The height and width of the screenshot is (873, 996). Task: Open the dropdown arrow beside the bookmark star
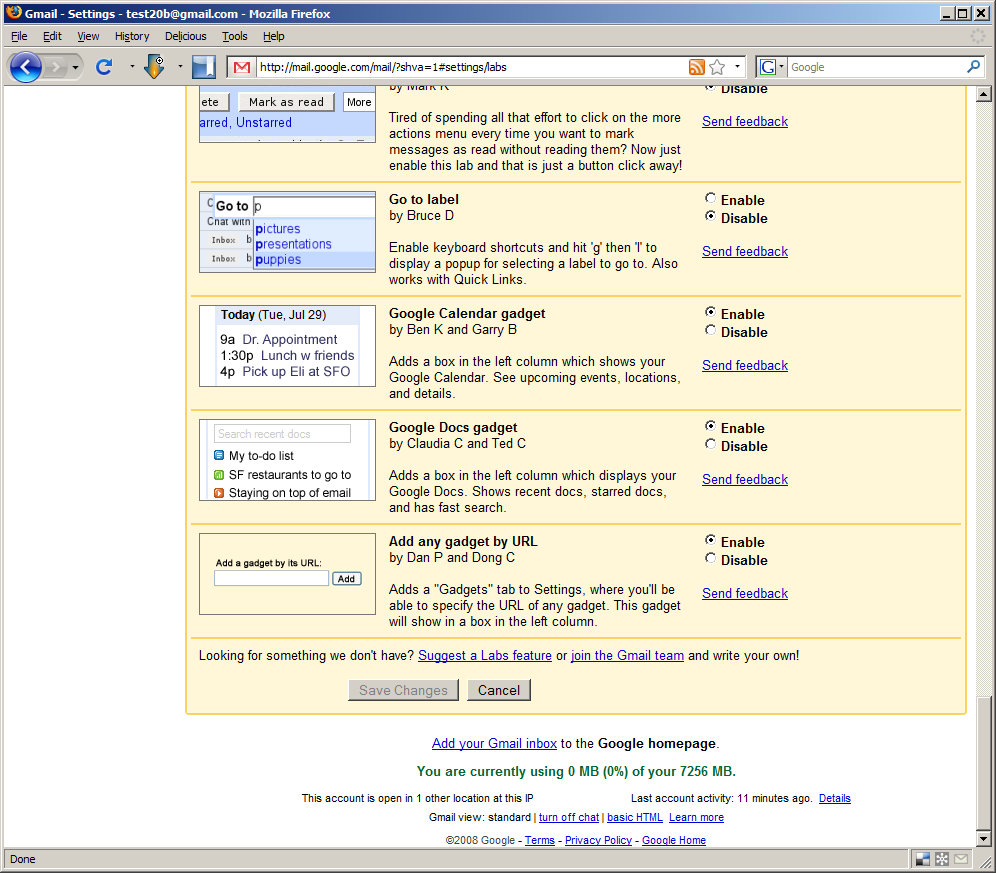[737, 67]
